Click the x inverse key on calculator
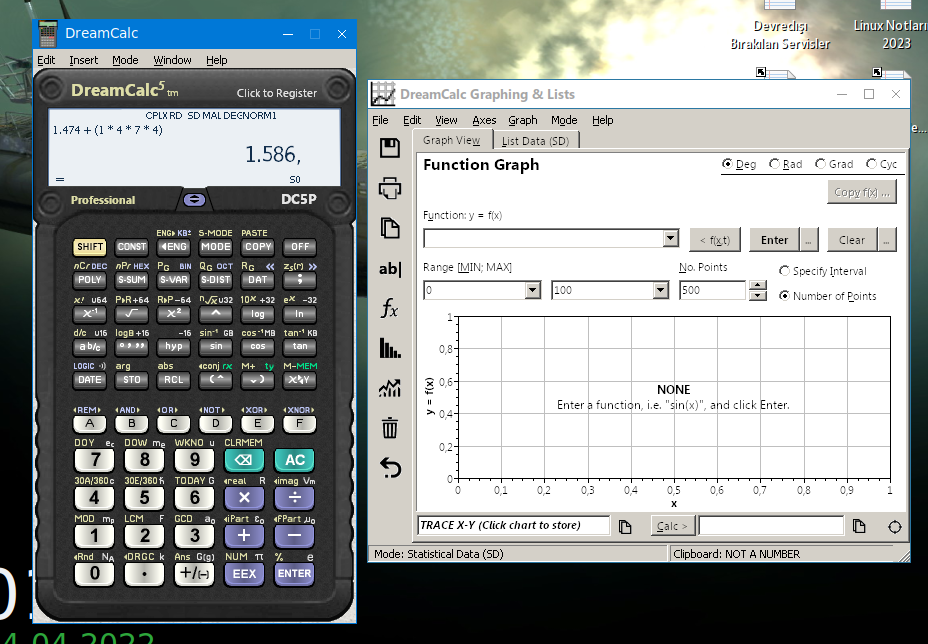The width and height of the screenshot is (928, 644). (x=89, y=313)
